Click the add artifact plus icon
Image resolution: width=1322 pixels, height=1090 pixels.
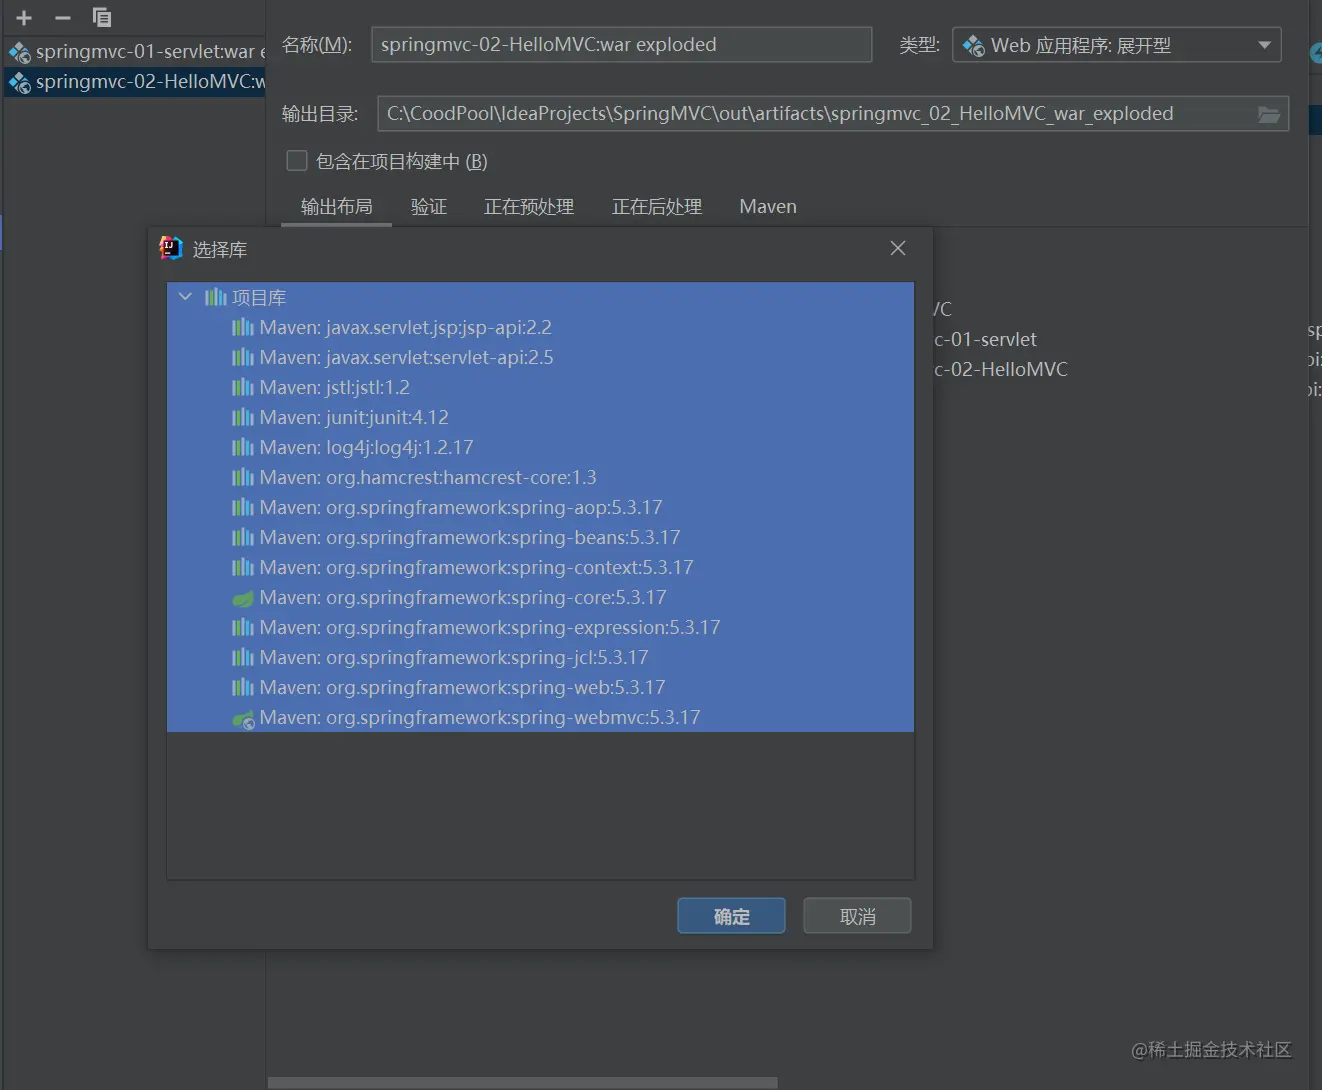click(24, 18)
